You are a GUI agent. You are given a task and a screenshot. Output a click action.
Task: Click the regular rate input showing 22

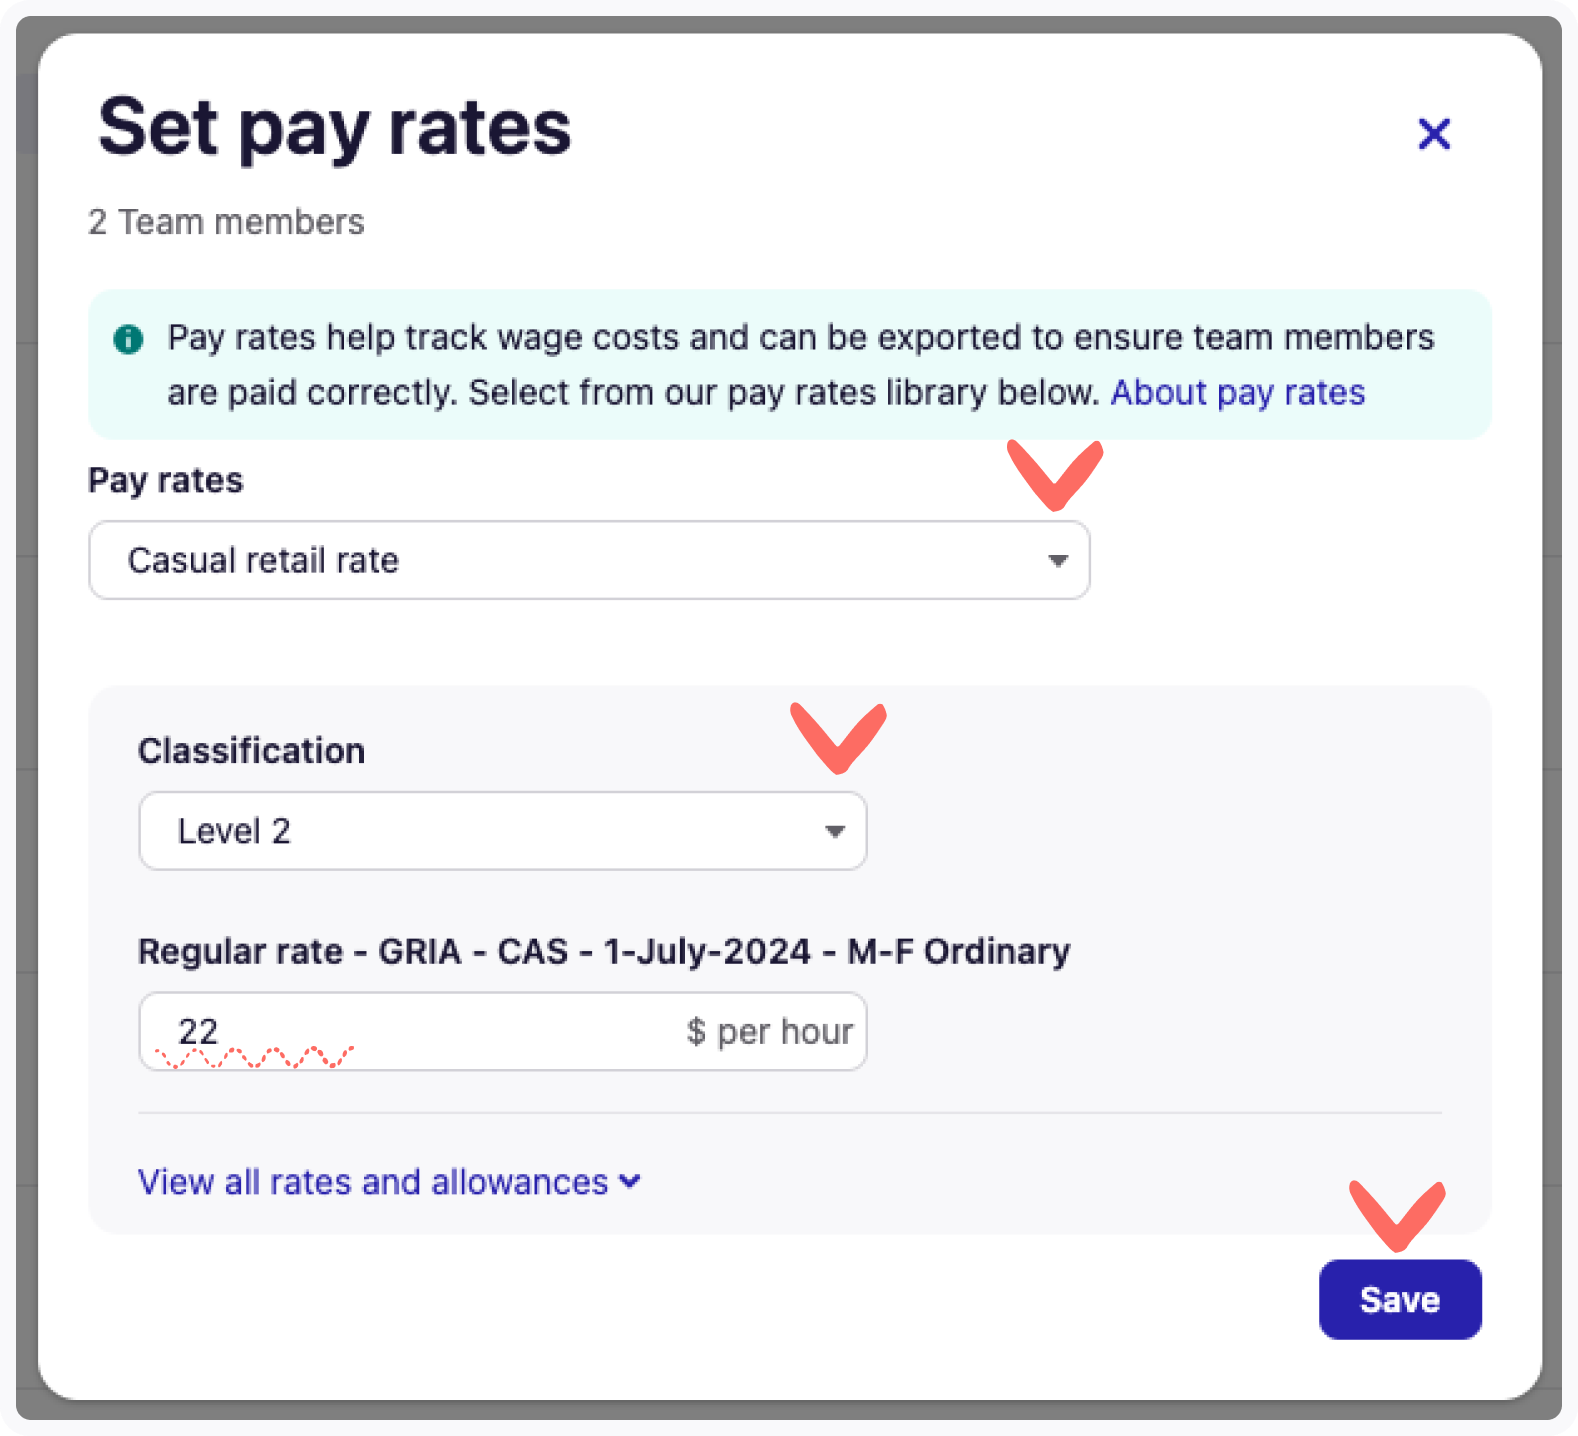point(400,1031)
